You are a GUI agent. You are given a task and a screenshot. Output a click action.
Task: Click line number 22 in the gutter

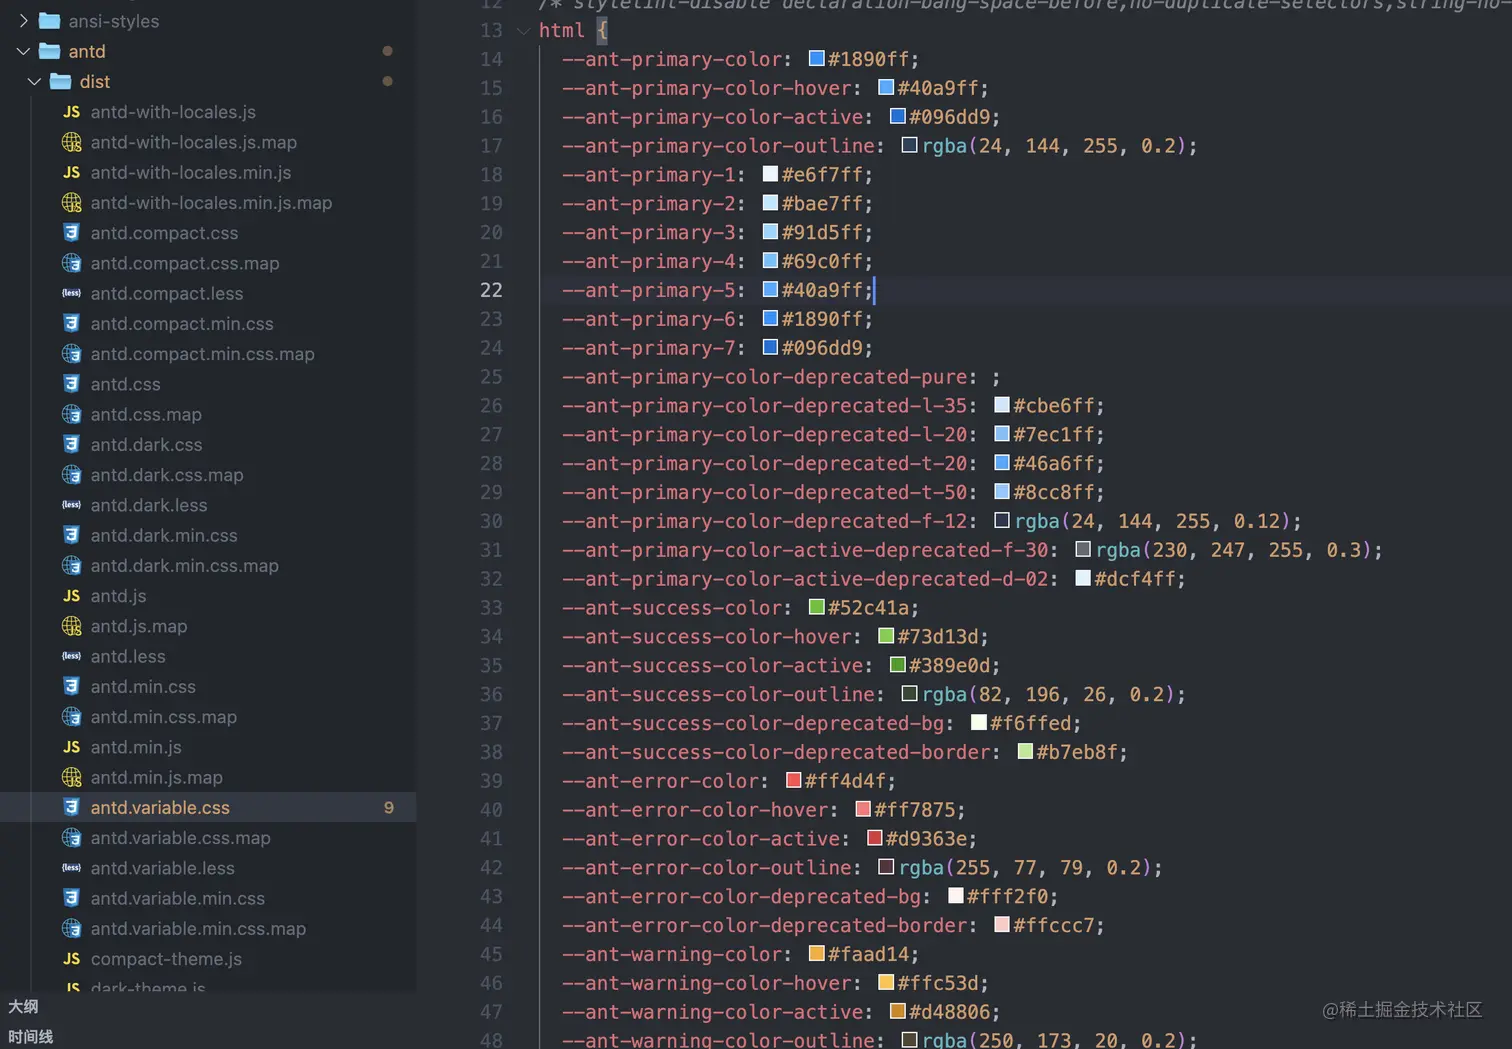[491, 290]
